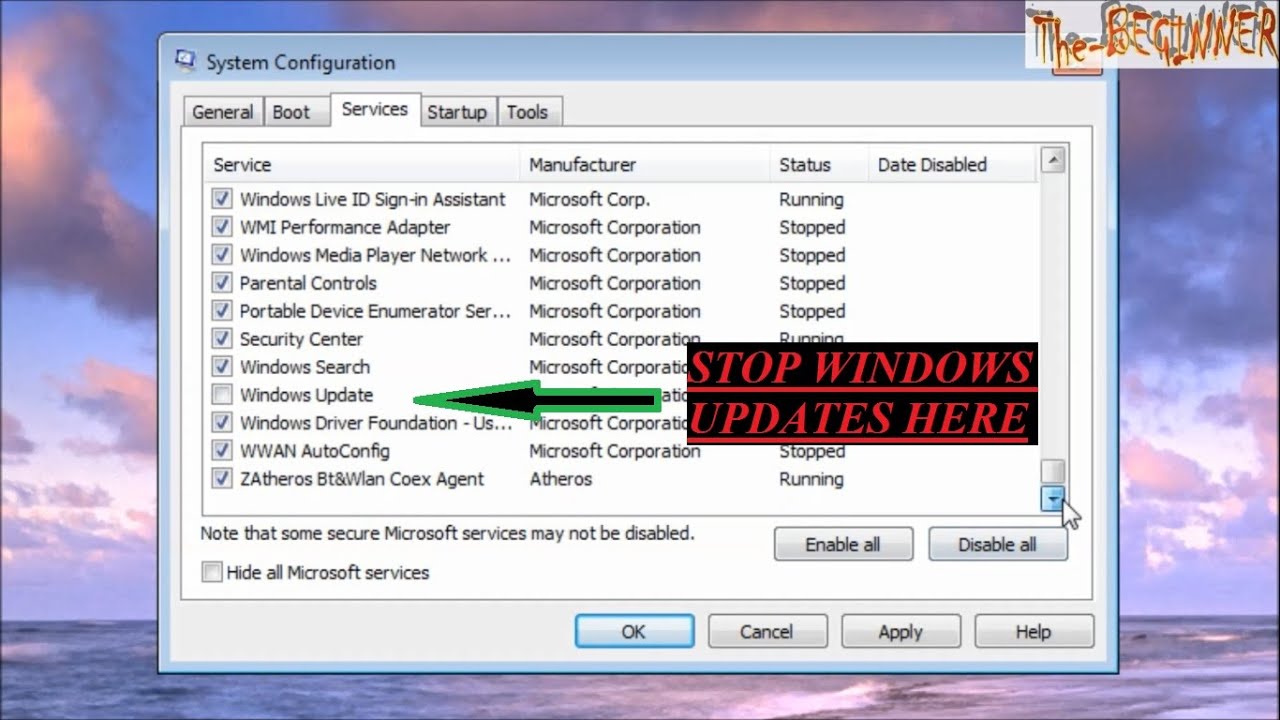
Task: Uncheck the WWAN AutoConfig service
Action: [x=222, y=451]
